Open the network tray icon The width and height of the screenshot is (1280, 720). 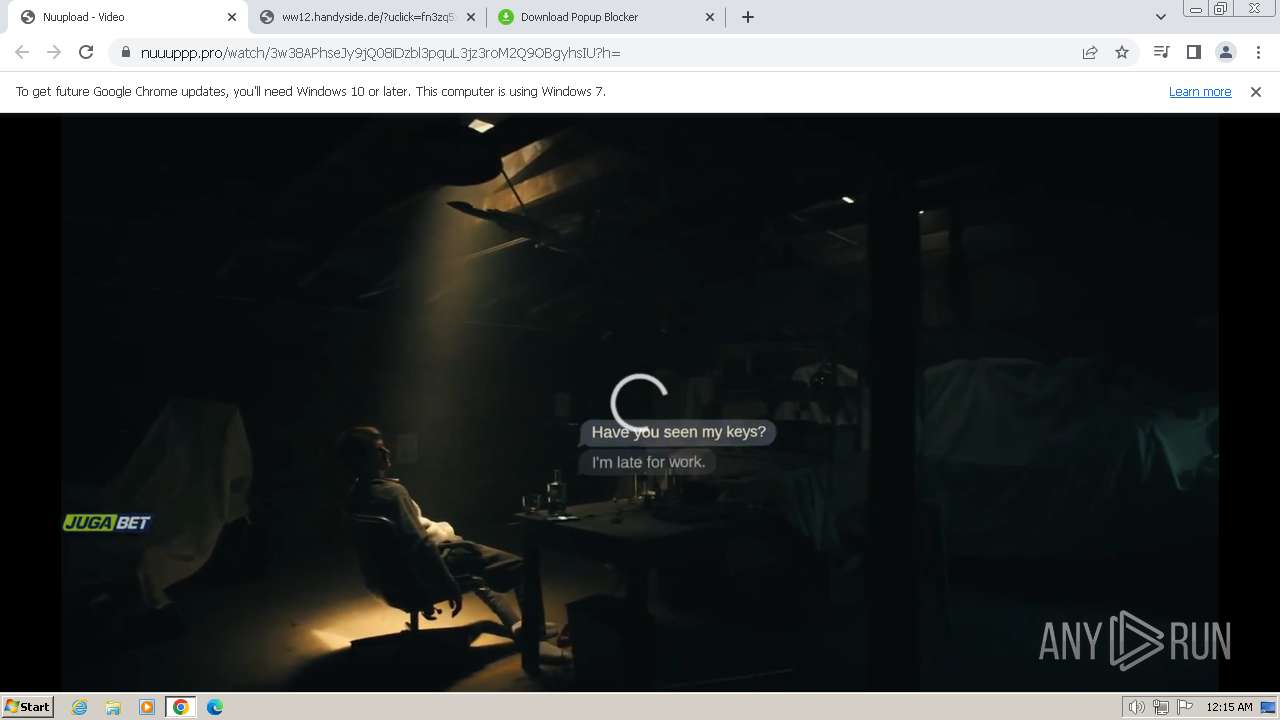pyautogui.click(x=1161, y=707)
